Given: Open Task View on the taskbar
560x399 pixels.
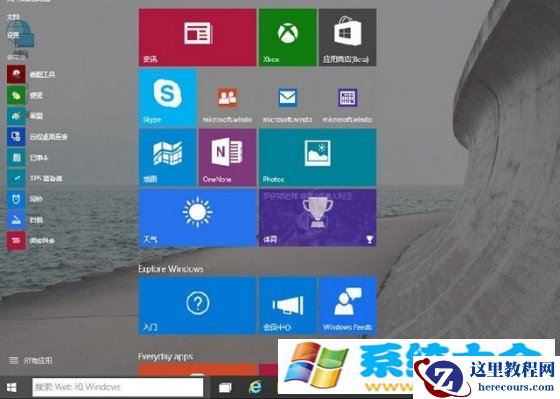Looking at the screenshot, I should [225, 387].
